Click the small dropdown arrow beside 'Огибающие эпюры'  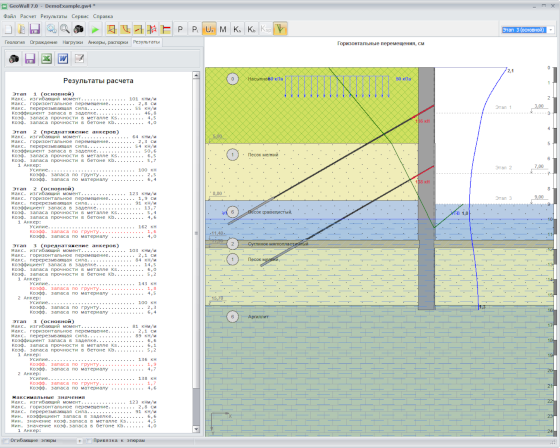coord(79,441)
